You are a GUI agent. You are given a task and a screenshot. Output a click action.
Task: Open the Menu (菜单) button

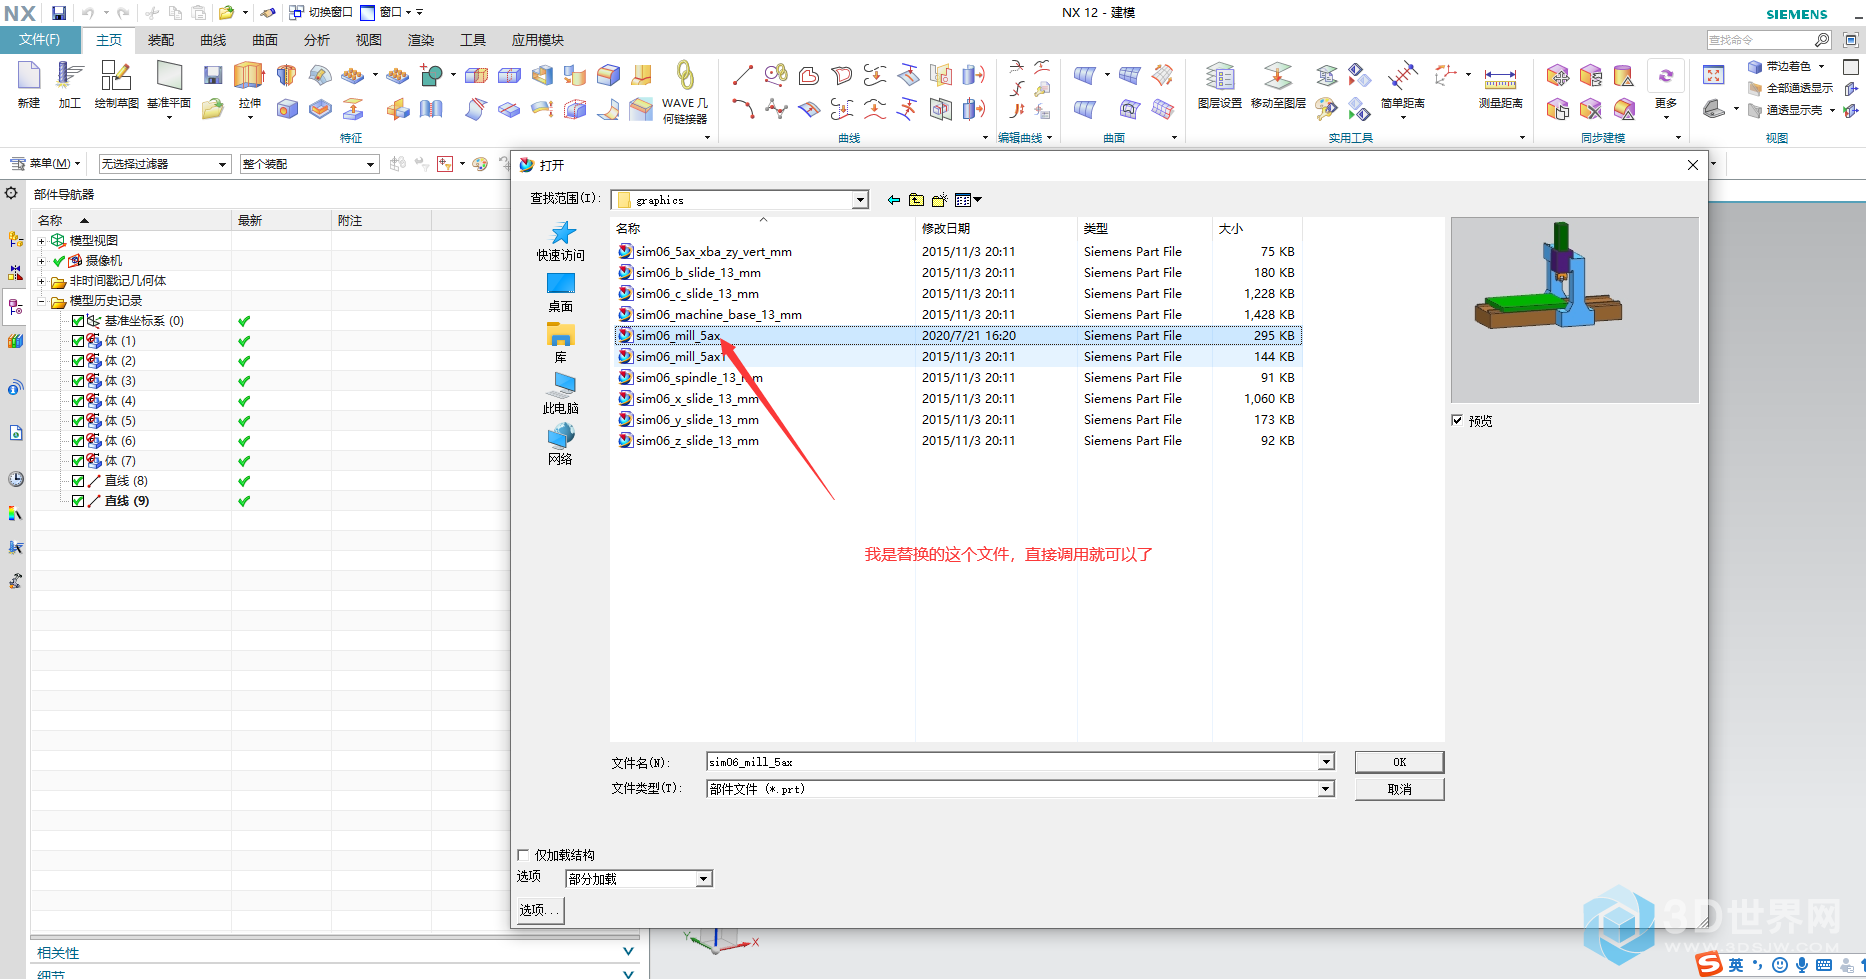(45, 163)
